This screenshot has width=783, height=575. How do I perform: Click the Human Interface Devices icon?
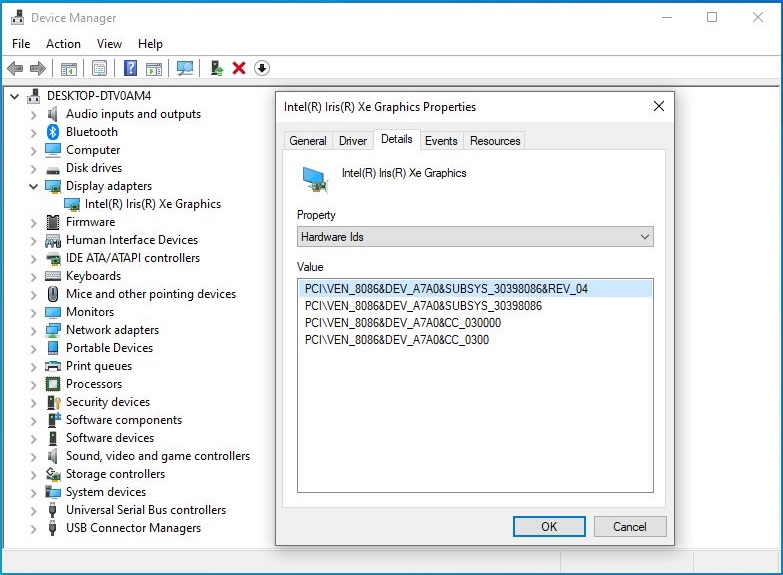click(x=53, y=240)
